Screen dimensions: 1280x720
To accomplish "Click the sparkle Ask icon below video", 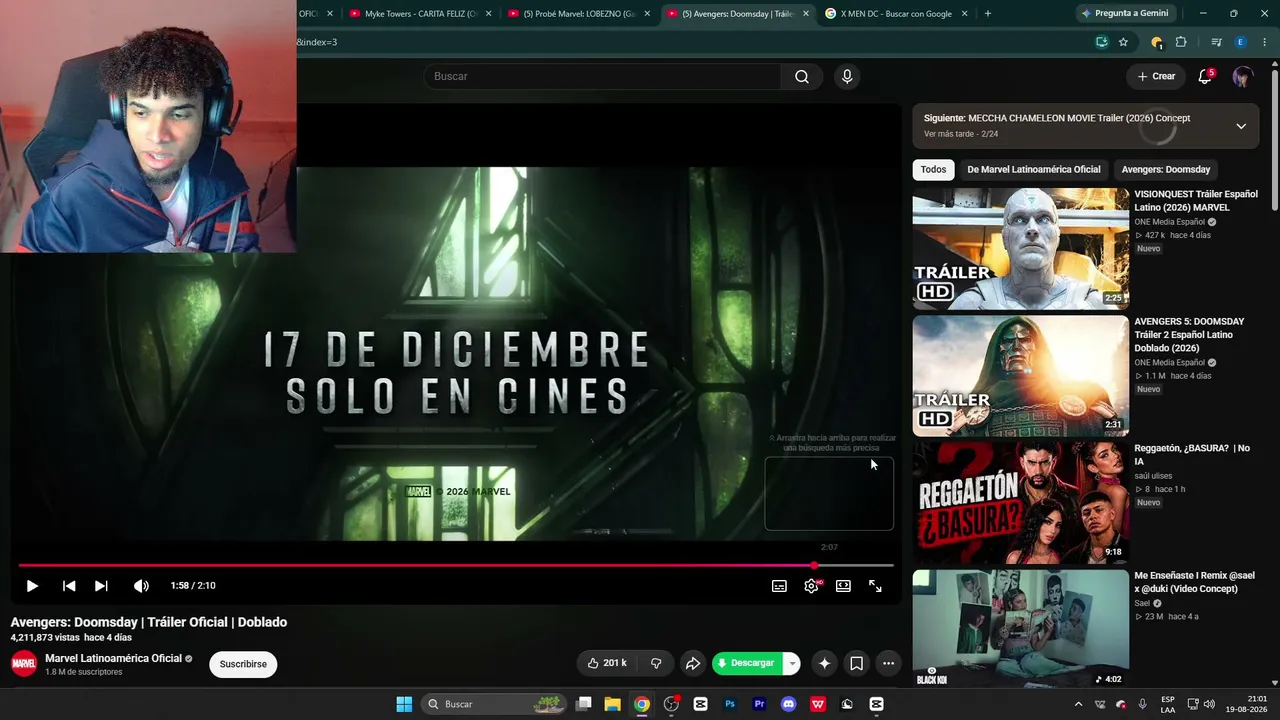I will [824, 663].
